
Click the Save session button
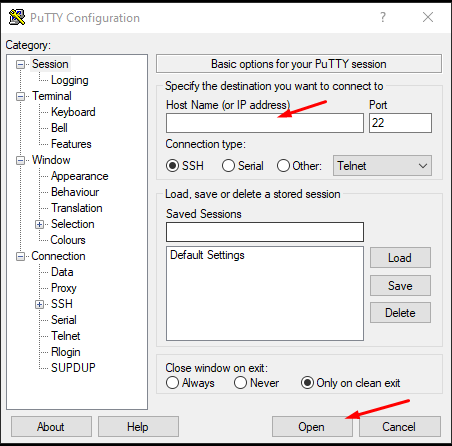tap(400, 286)
